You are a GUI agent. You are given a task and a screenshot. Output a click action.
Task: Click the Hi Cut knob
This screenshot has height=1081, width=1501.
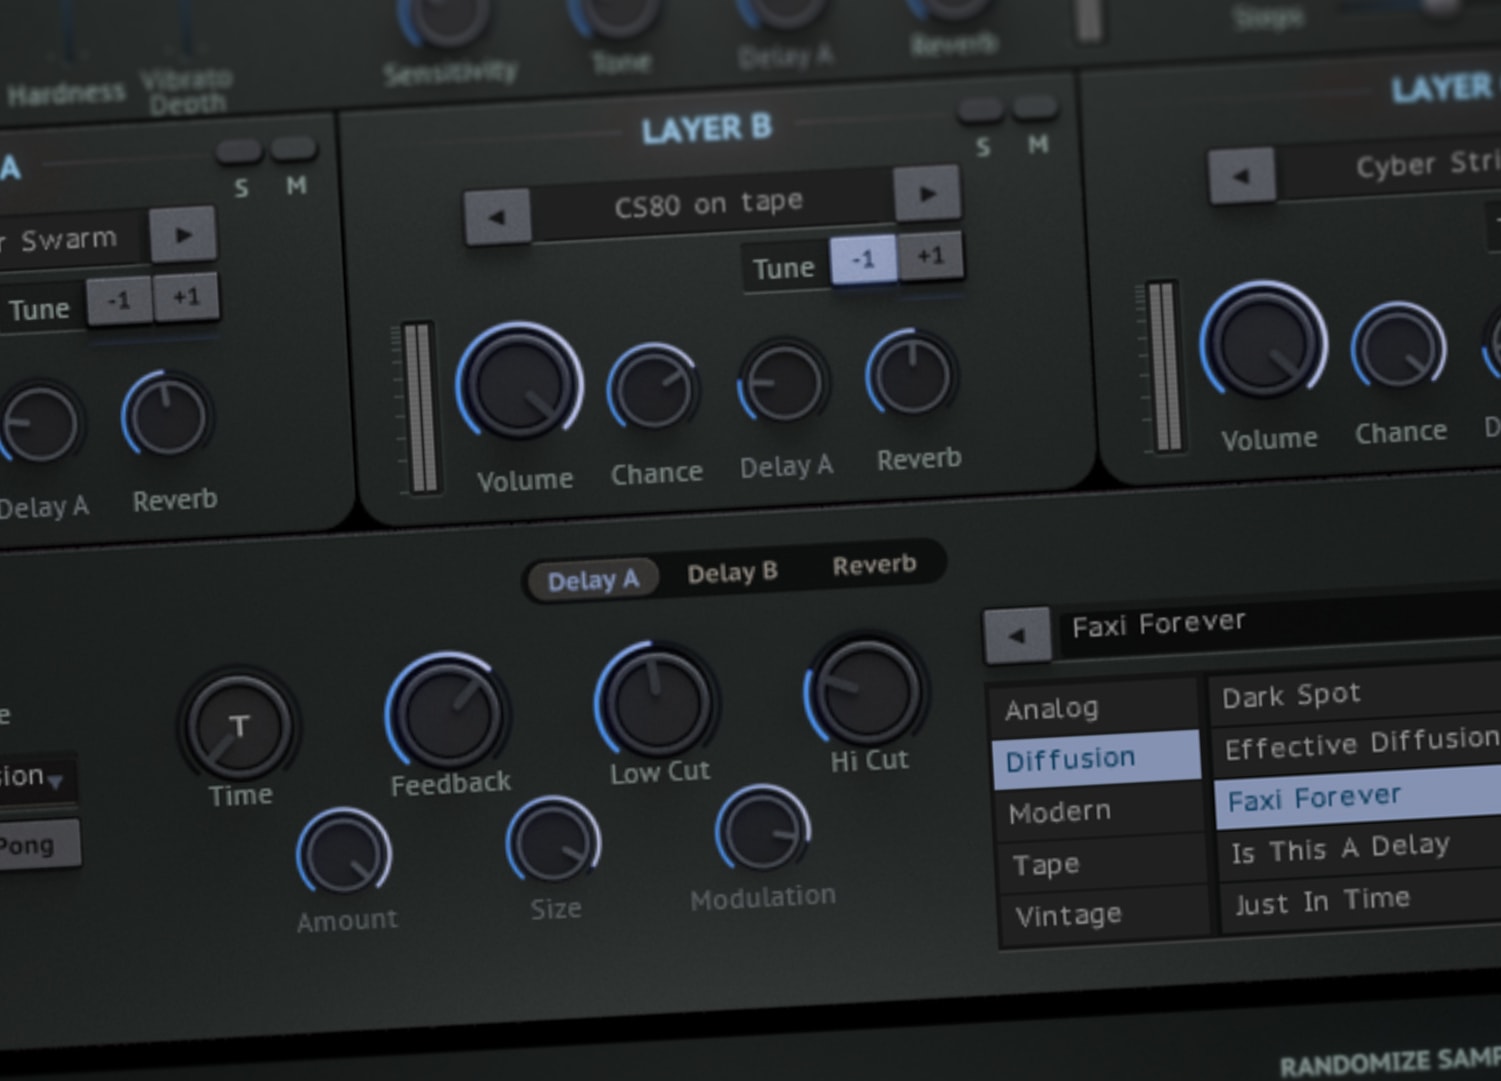click(x=866, y=690)
